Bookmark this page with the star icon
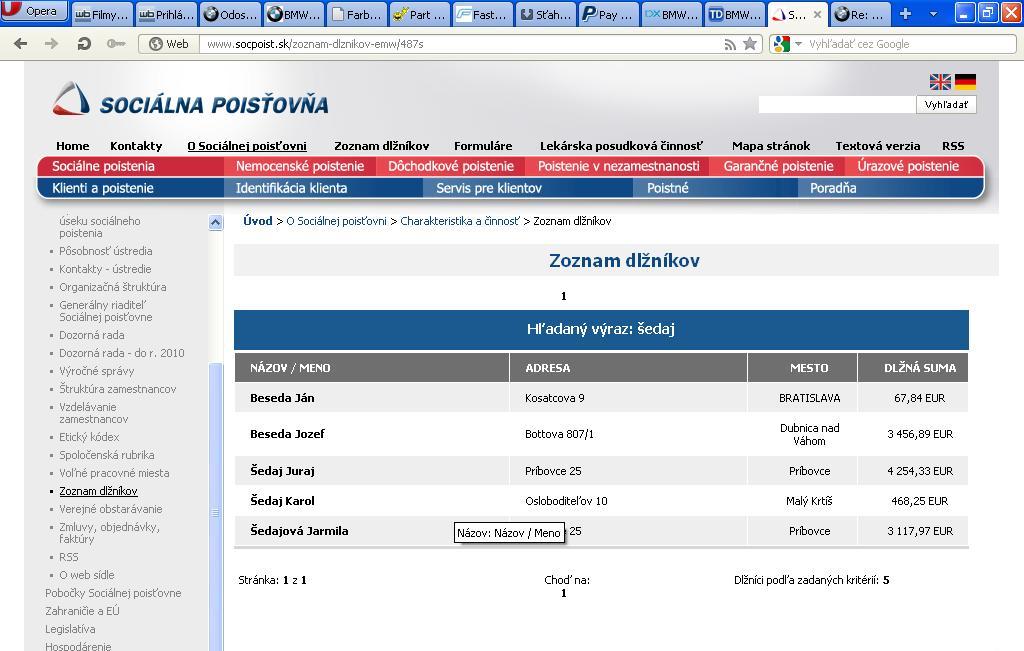This screenshot has height=651, width=1024. 750,44
